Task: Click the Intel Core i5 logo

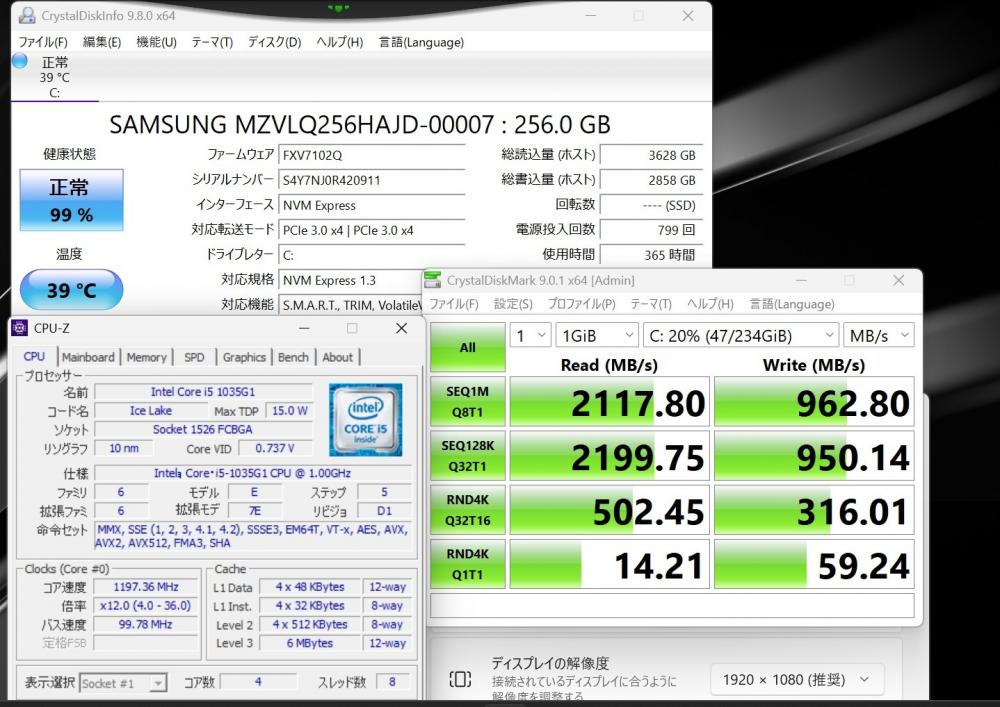Action: 365,419
